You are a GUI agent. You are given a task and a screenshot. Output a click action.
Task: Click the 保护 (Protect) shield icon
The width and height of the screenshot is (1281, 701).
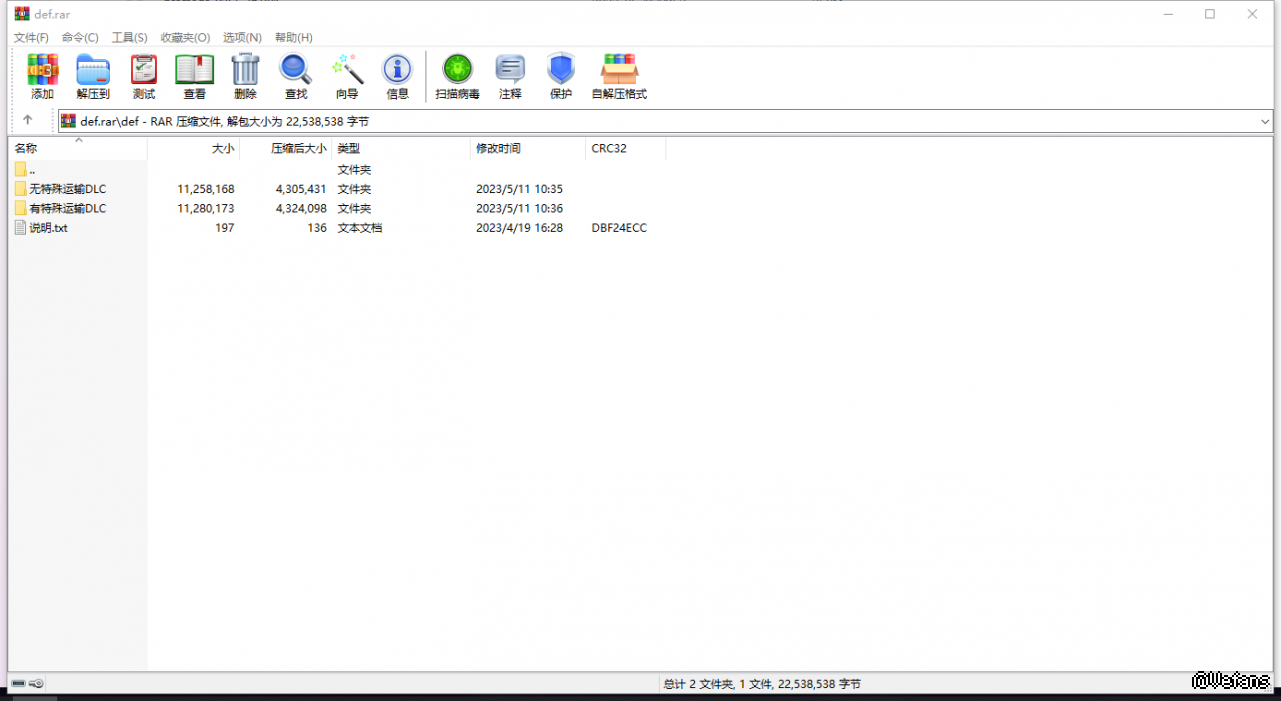[561, 70]
